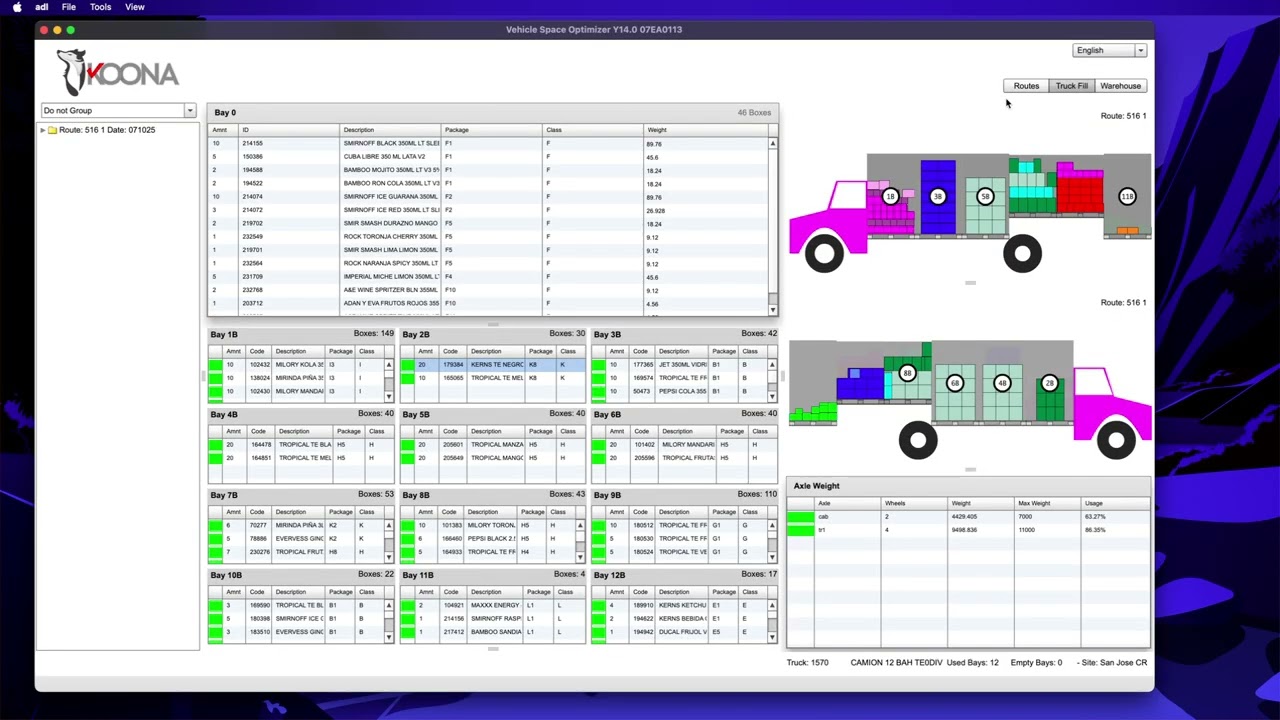Click green status square for code 102432
Screen dimensions: 1280x720
[x=215, y=365]
